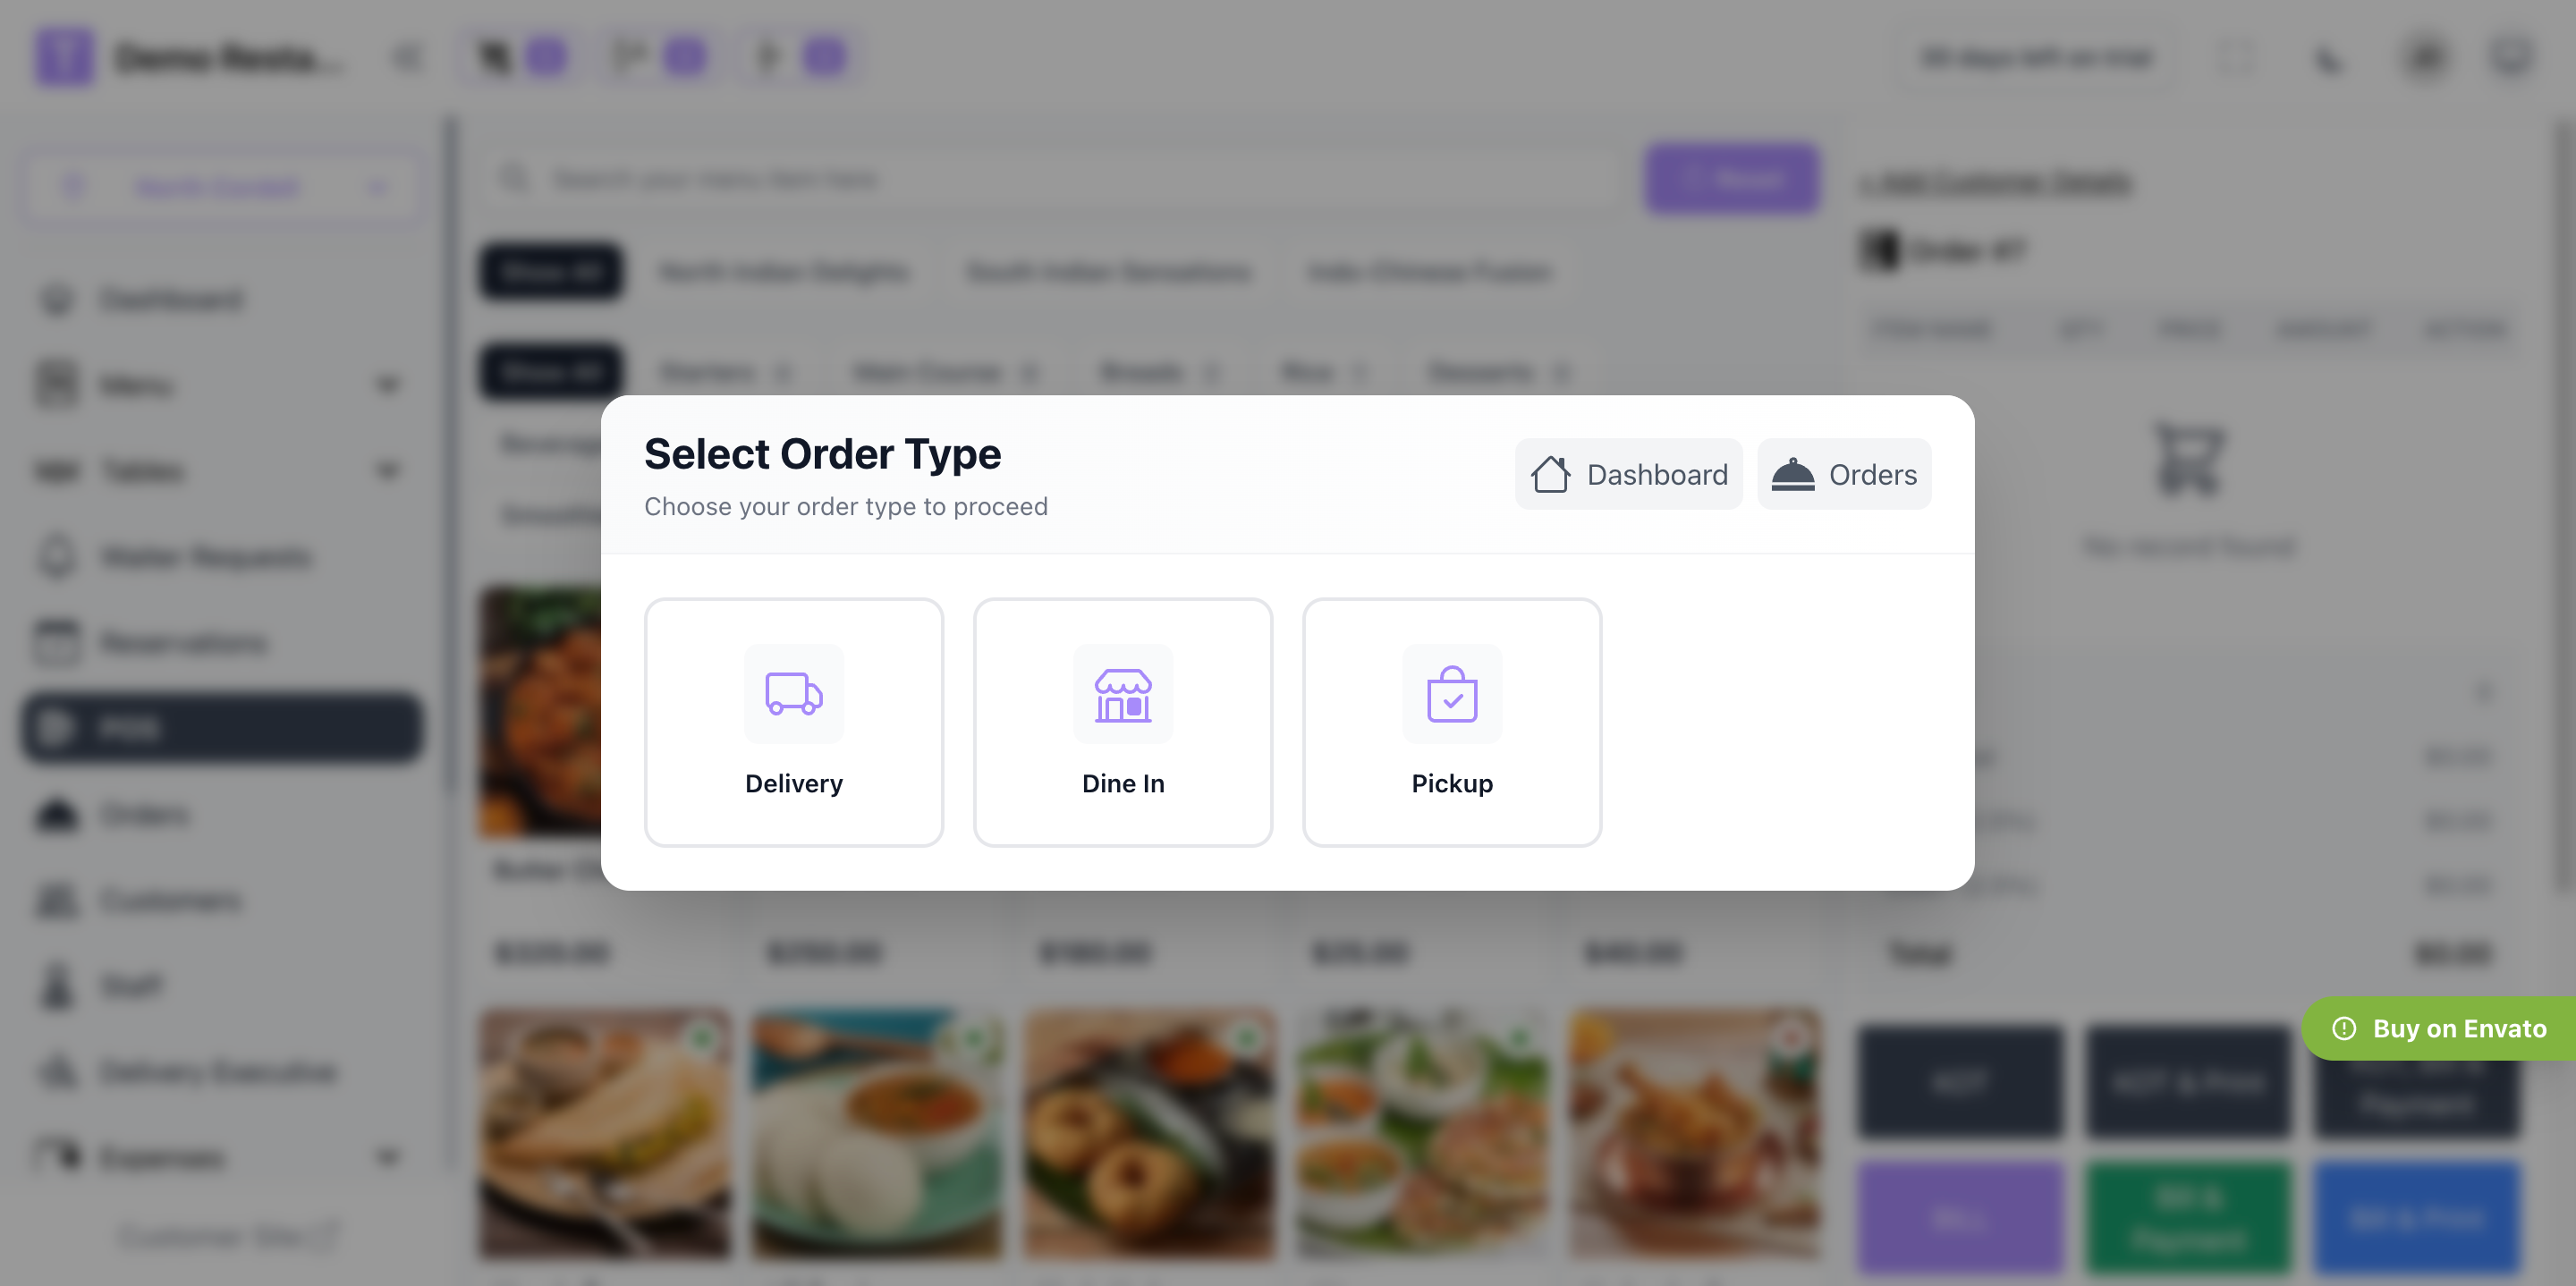Click the menu item search field

(1050, 179)
